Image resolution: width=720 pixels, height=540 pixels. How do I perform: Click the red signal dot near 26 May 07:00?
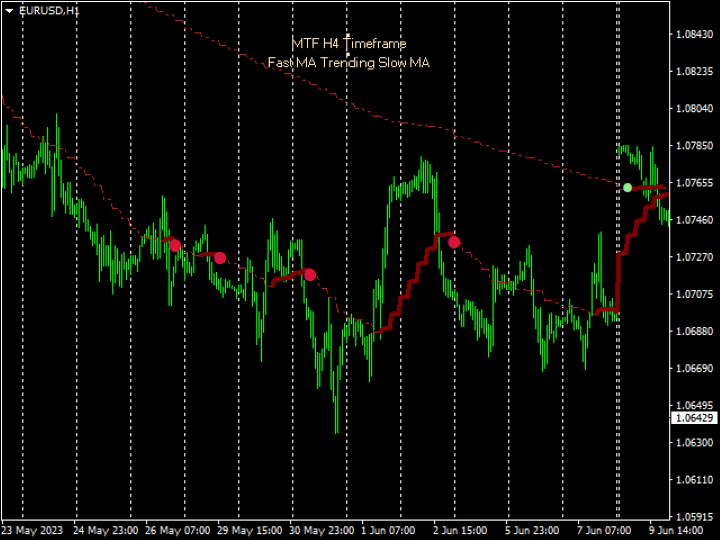pos(175,246)
